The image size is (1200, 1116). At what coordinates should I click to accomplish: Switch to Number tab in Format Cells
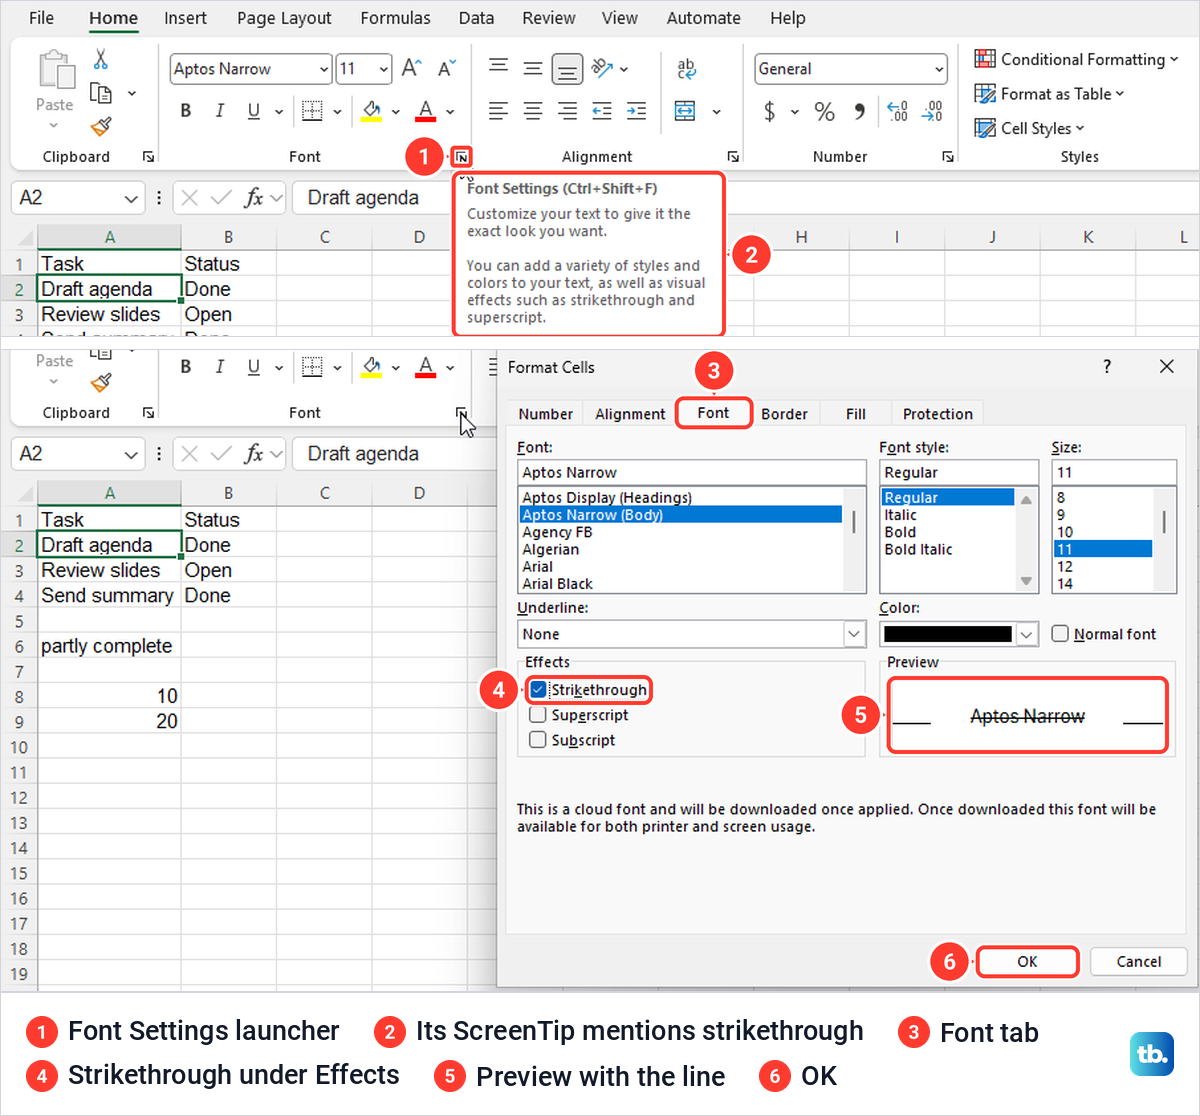point(546,414)
